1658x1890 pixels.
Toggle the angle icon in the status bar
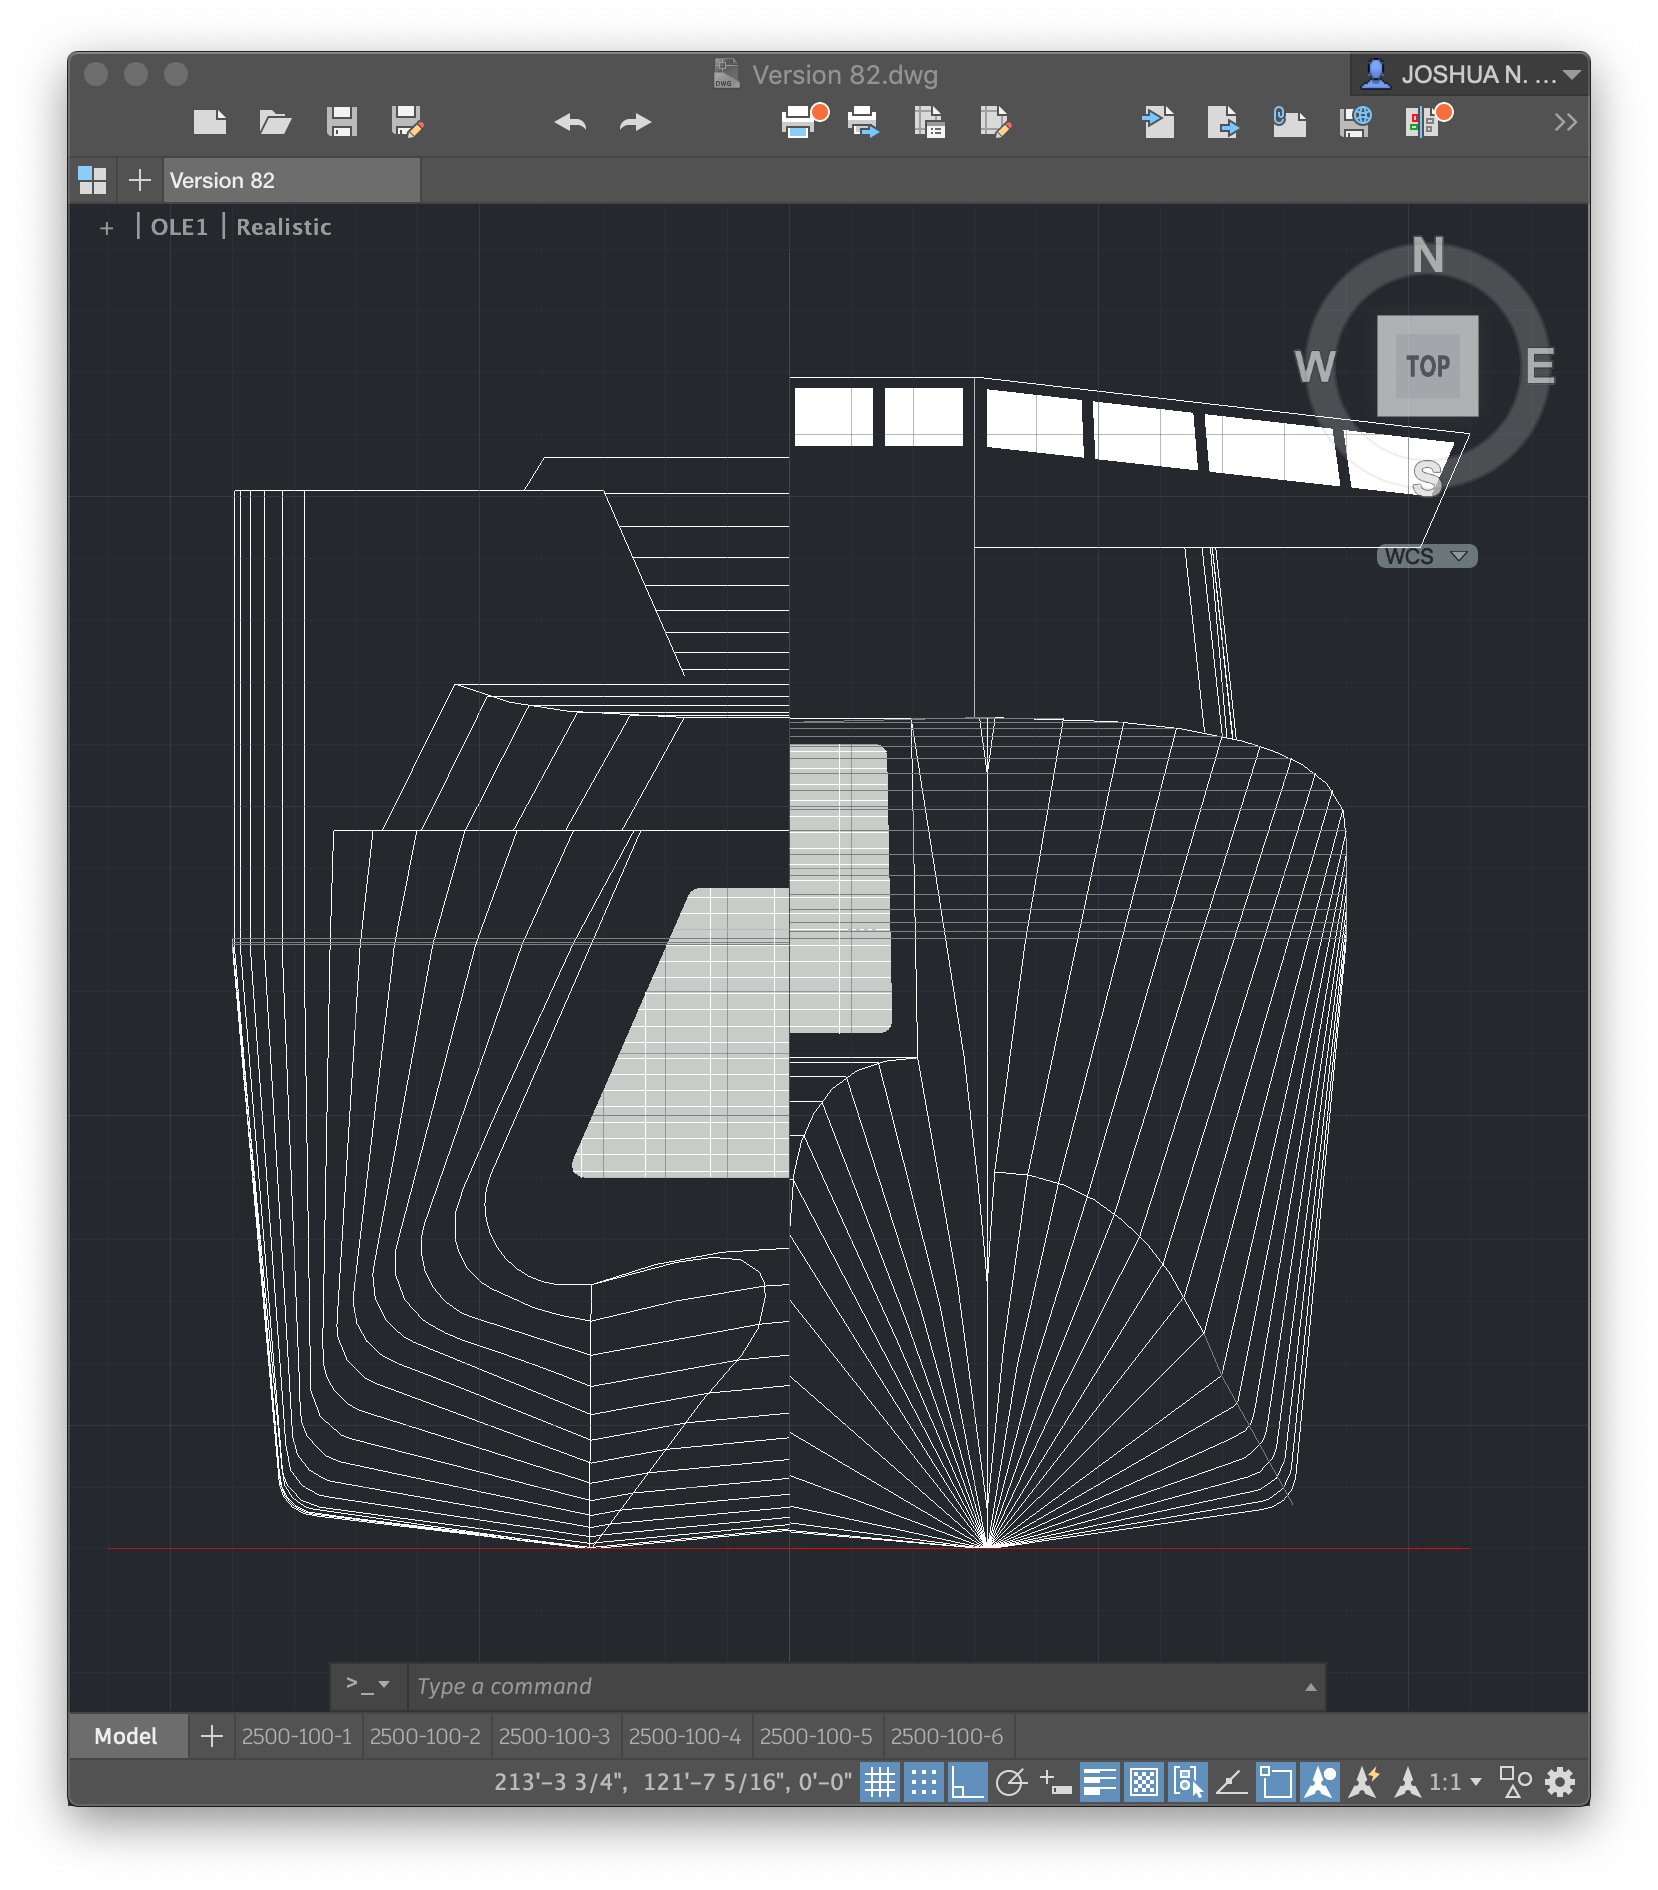[1231, 1782]
